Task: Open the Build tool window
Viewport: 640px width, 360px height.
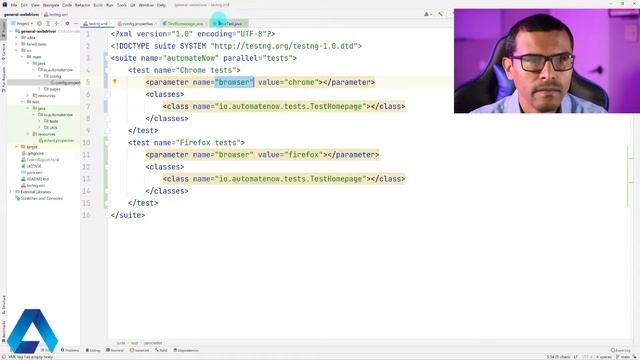Action: (x=161, y=350)
